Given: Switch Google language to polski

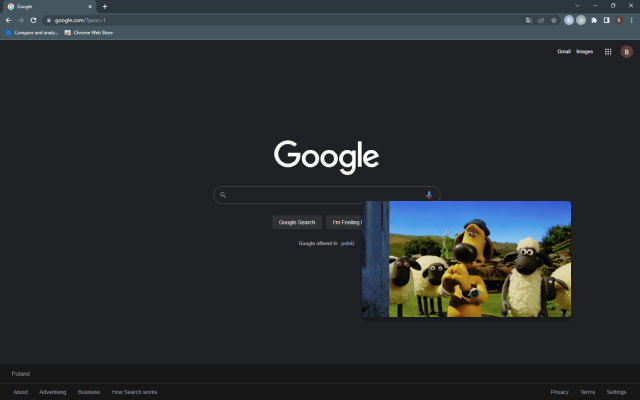Looking at the screenshot, I should tap(347, 243).
